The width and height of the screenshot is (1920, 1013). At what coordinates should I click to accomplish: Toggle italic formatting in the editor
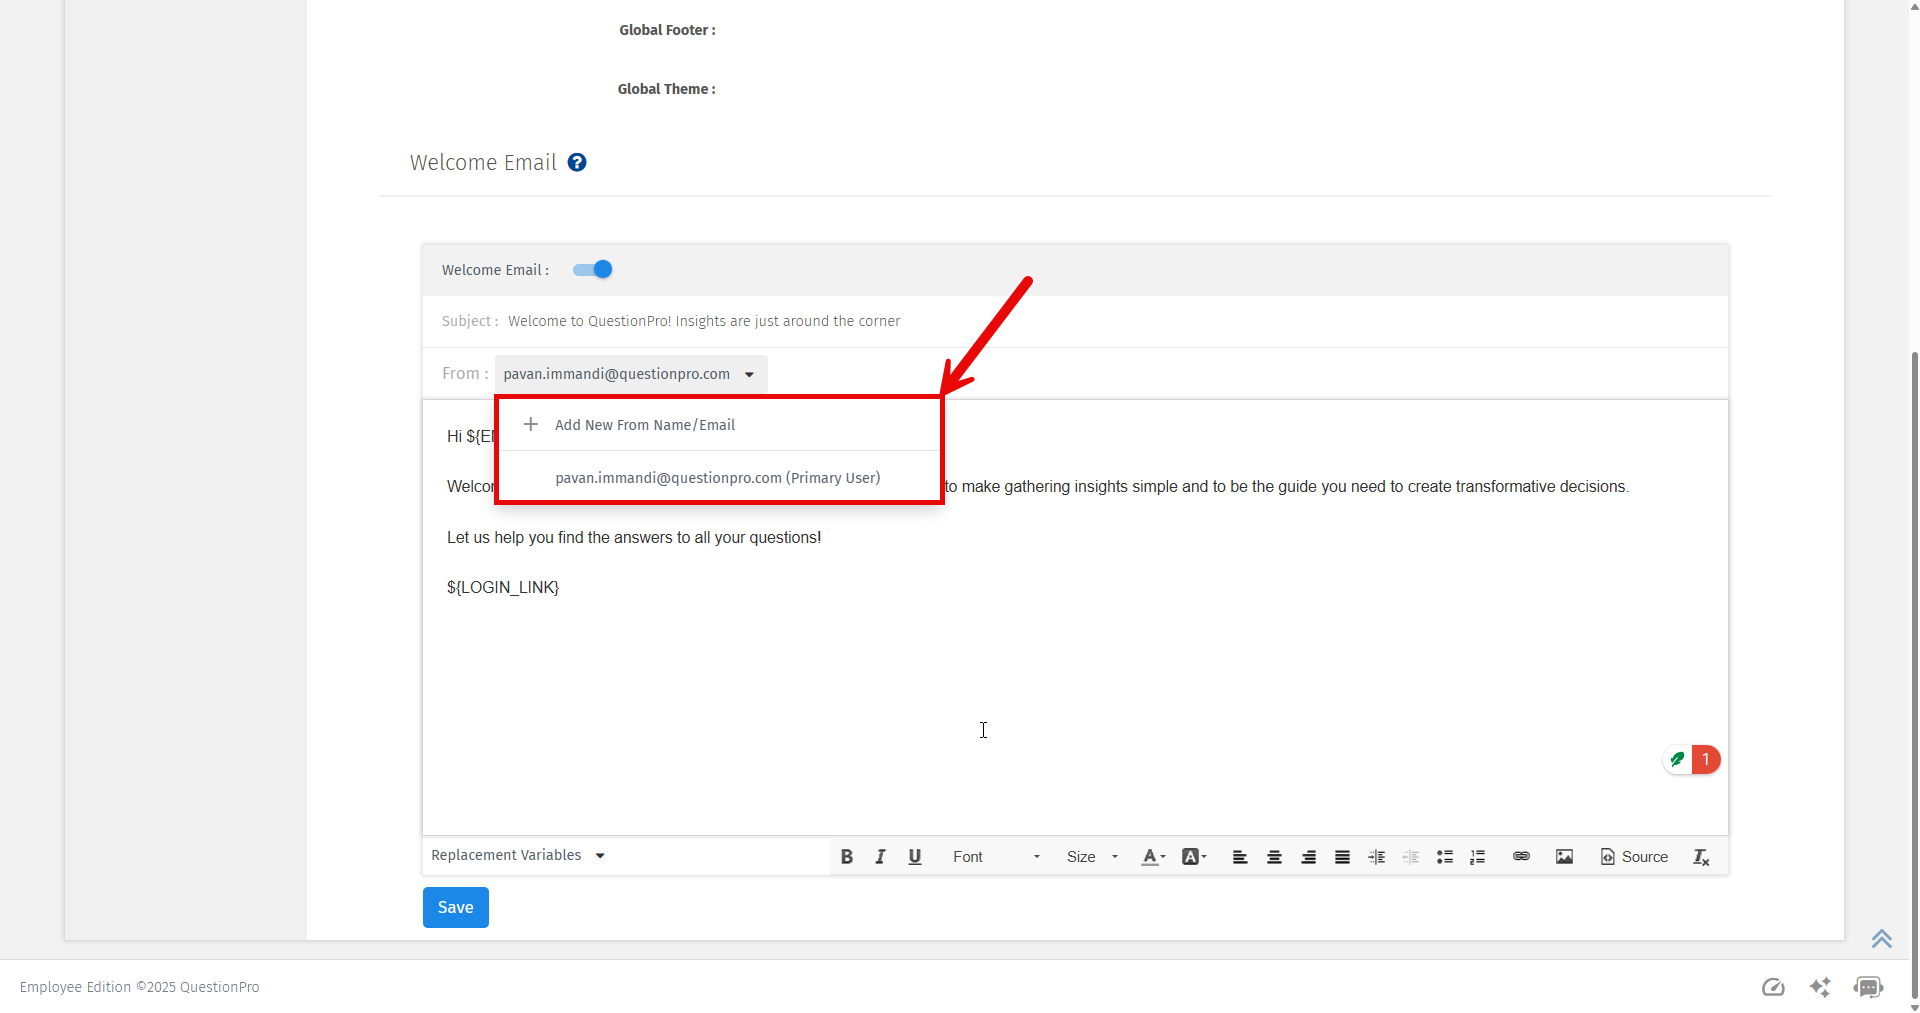pyautogui.click(x=880, y=856)
